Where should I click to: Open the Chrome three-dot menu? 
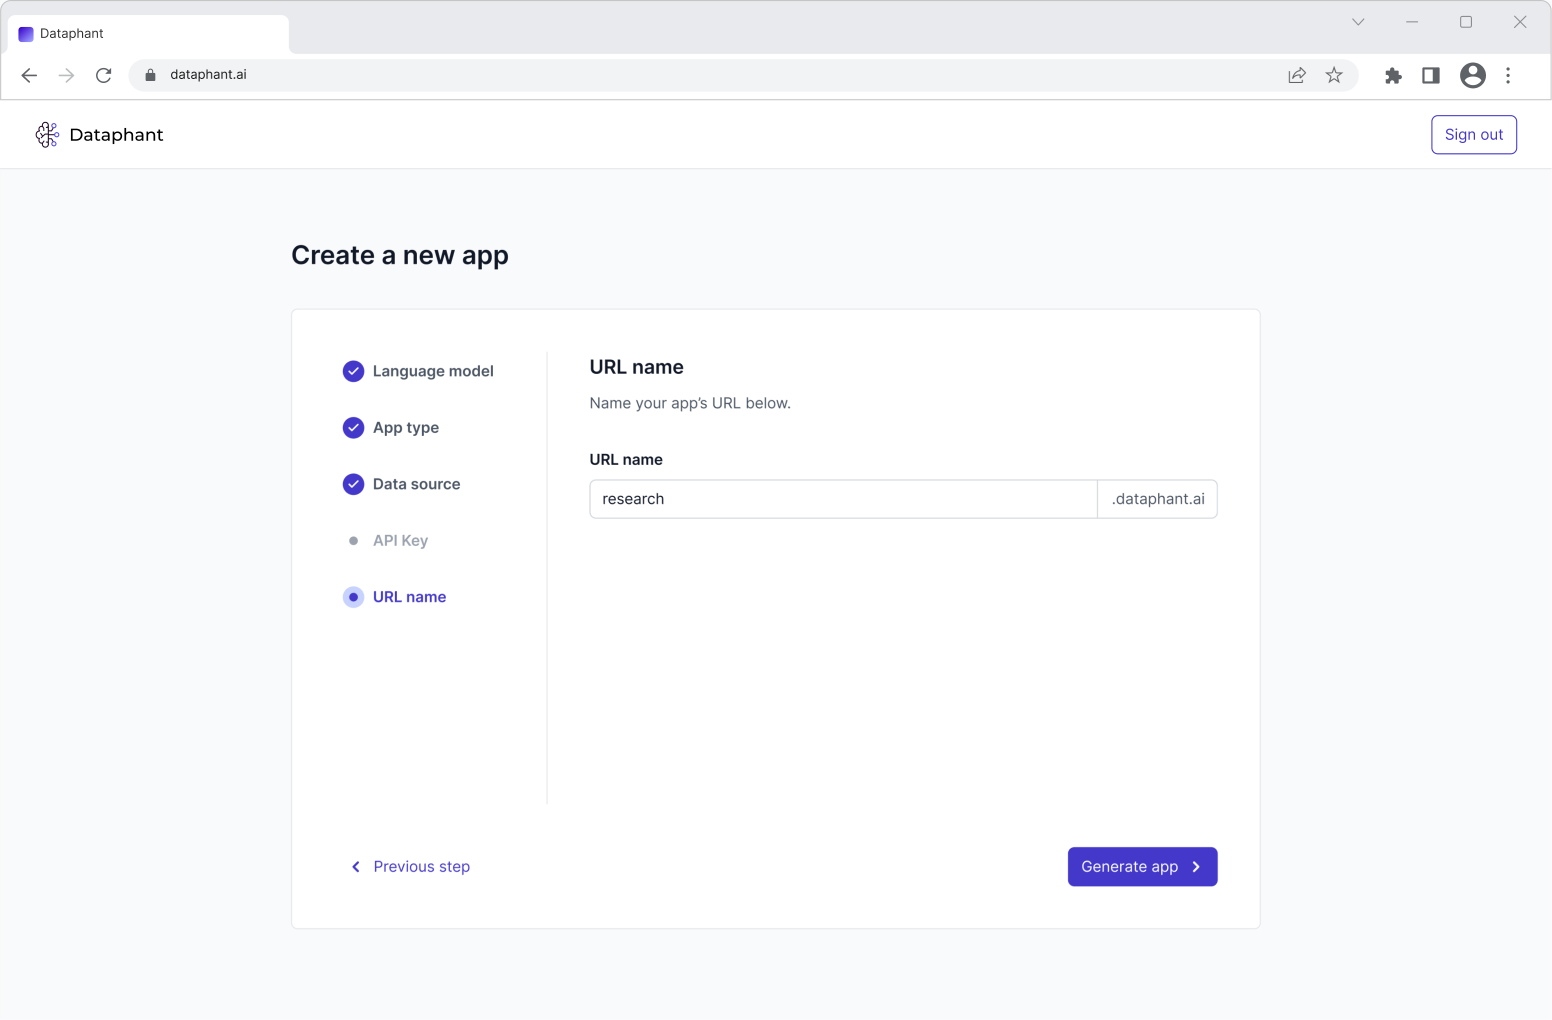[x=1508, y=75]
